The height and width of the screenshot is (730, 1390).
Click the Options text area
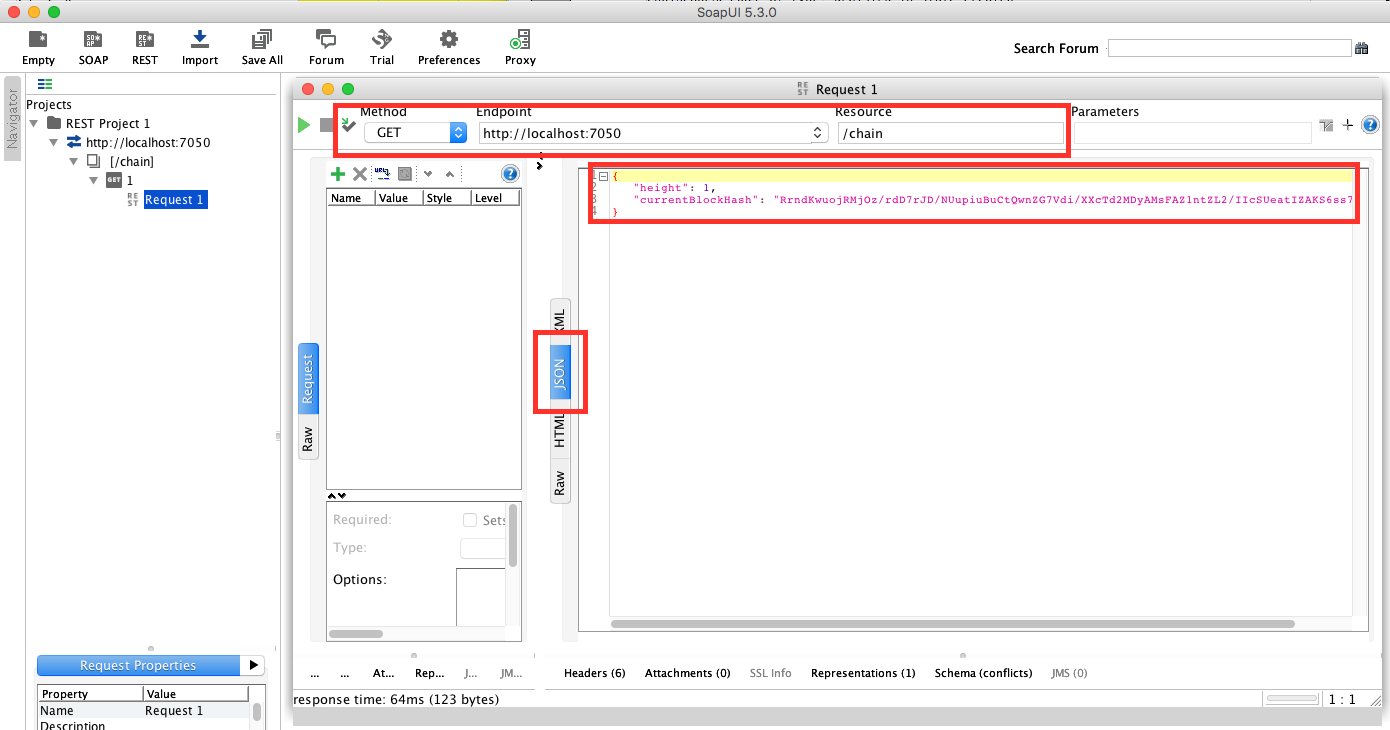[x=481, y=597]
